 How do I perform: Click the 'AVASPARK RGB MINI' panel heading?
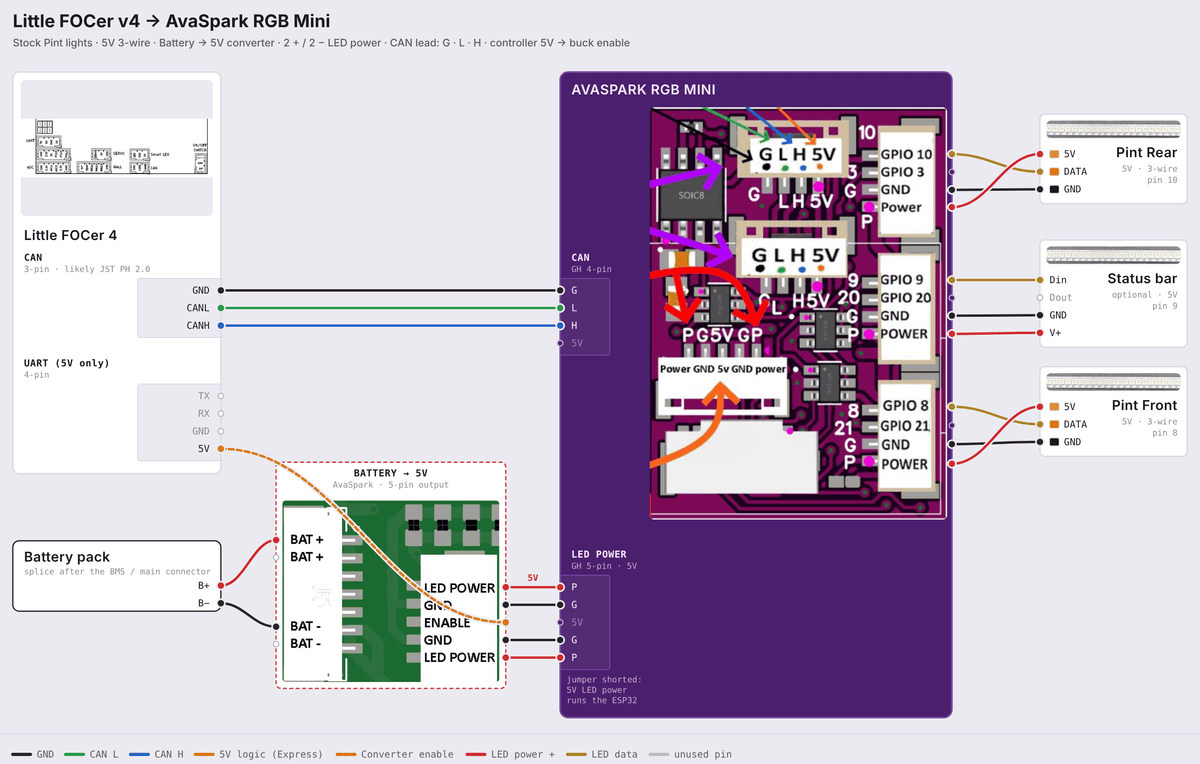[x=643, y=89]
